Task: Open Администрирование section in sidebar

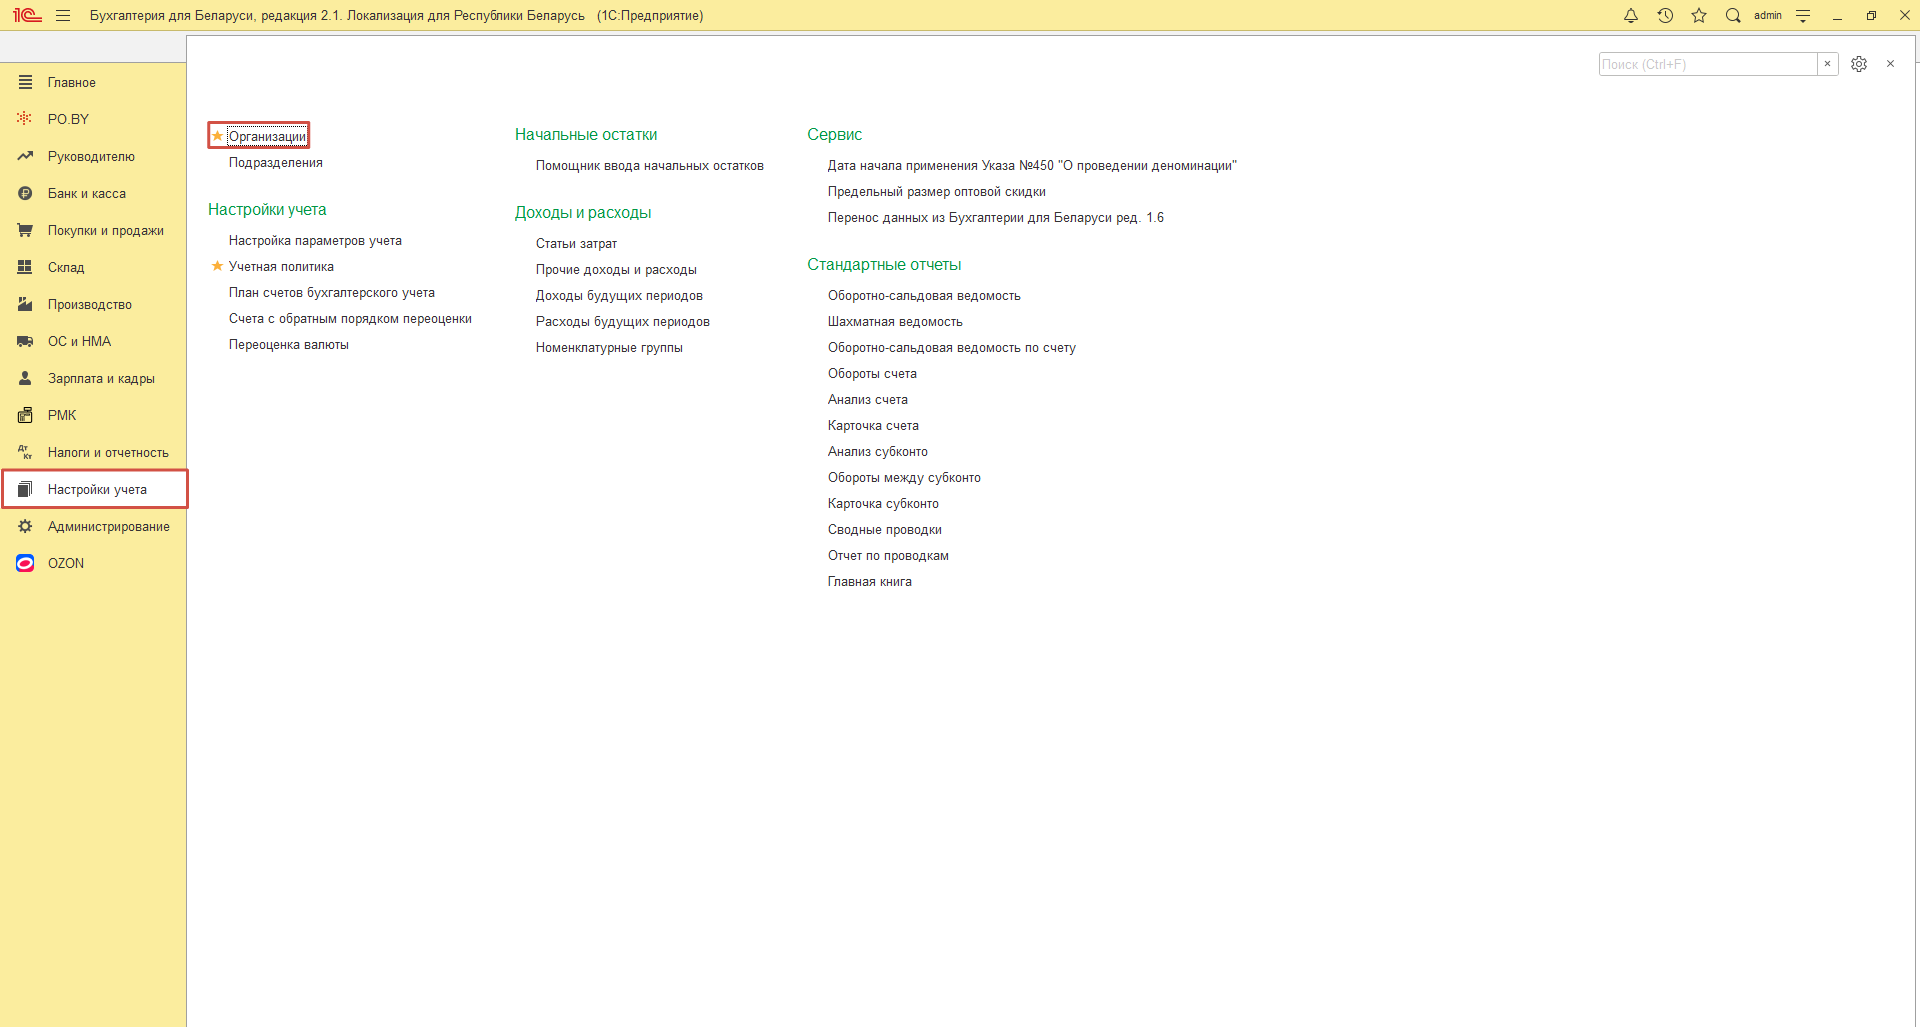Action: (93, 526)
